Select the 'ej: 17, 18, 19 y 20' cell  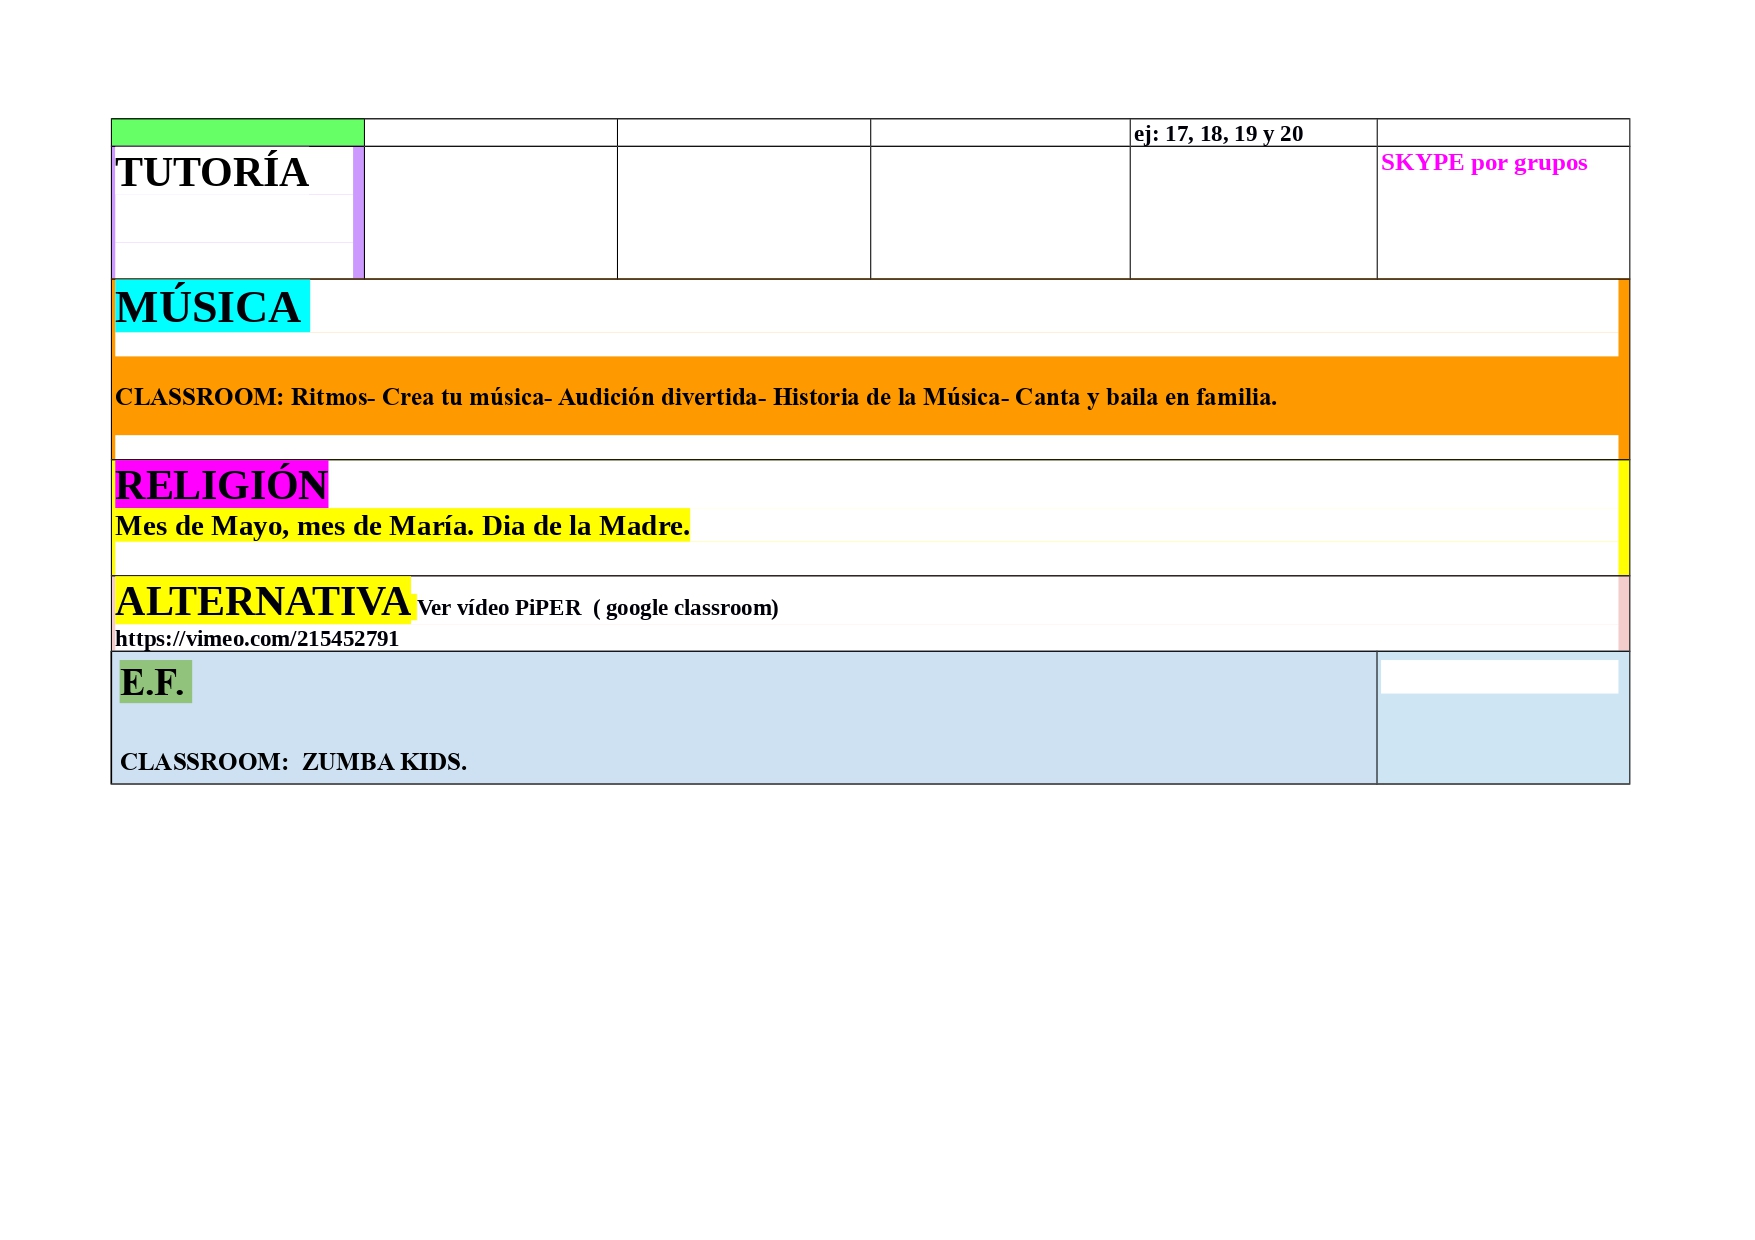1218,134
